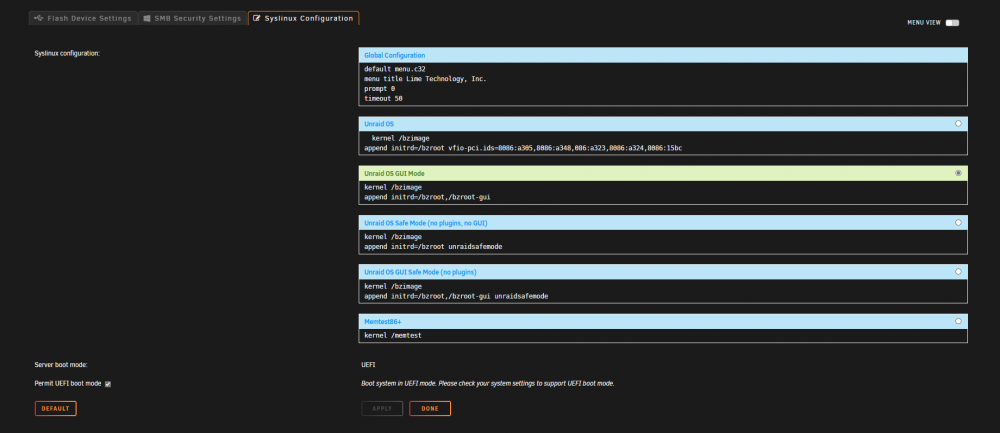Click the 'Unraid OS' section header
1000x433 pixels.
(x=663, y=124)
